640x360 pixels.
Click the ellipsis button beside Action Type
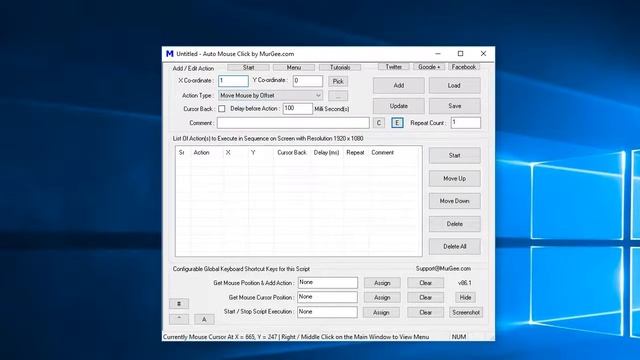point(338,96)
